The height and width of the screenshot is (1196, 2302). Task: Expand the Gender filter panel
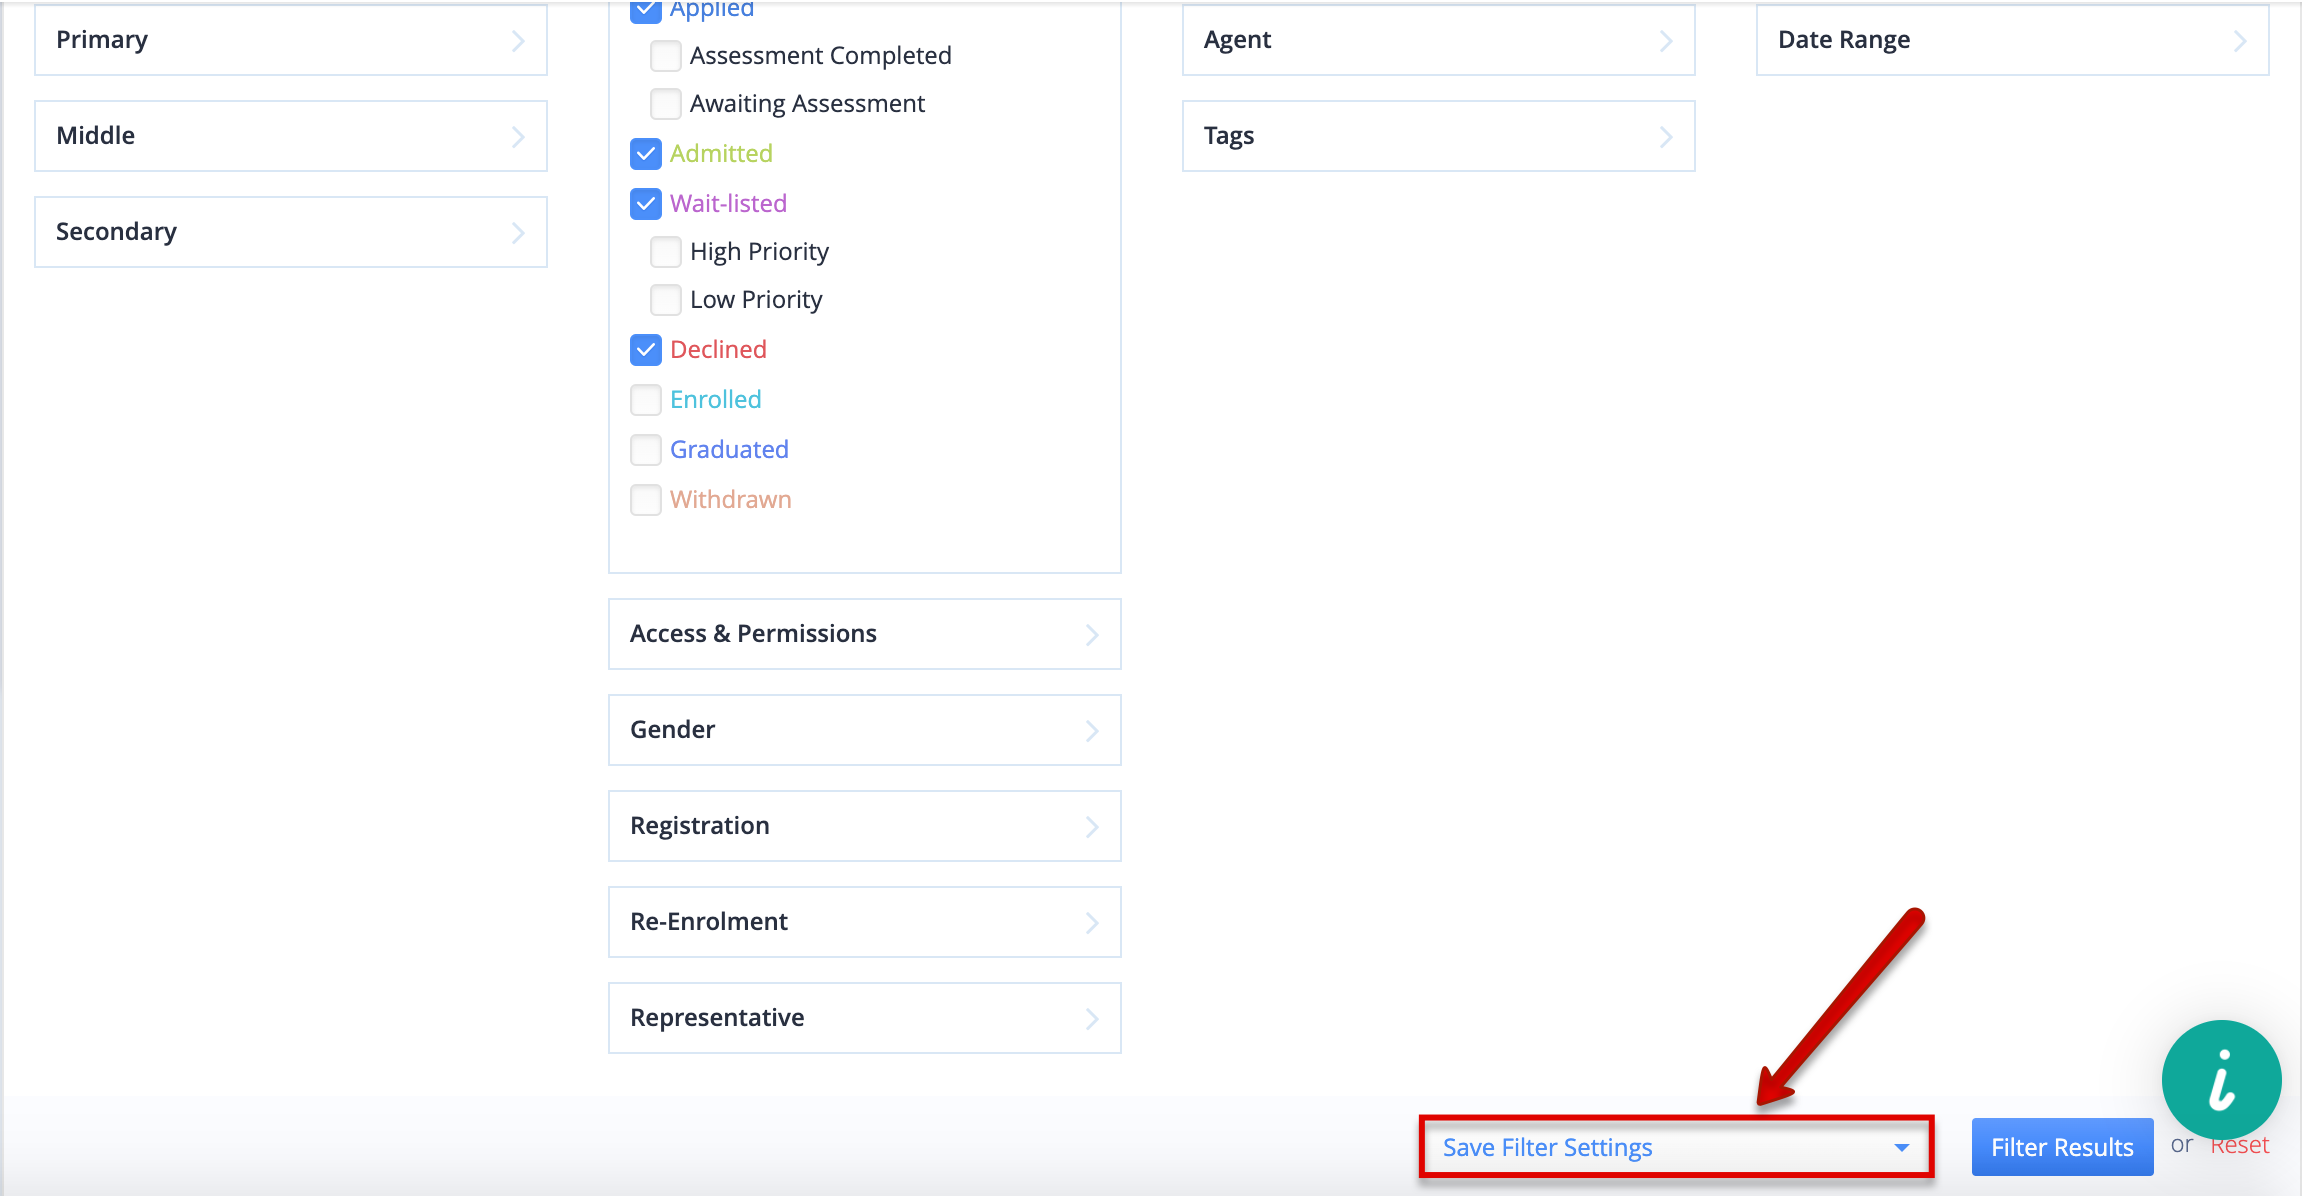pyautogui.click(x=865, y=730)
